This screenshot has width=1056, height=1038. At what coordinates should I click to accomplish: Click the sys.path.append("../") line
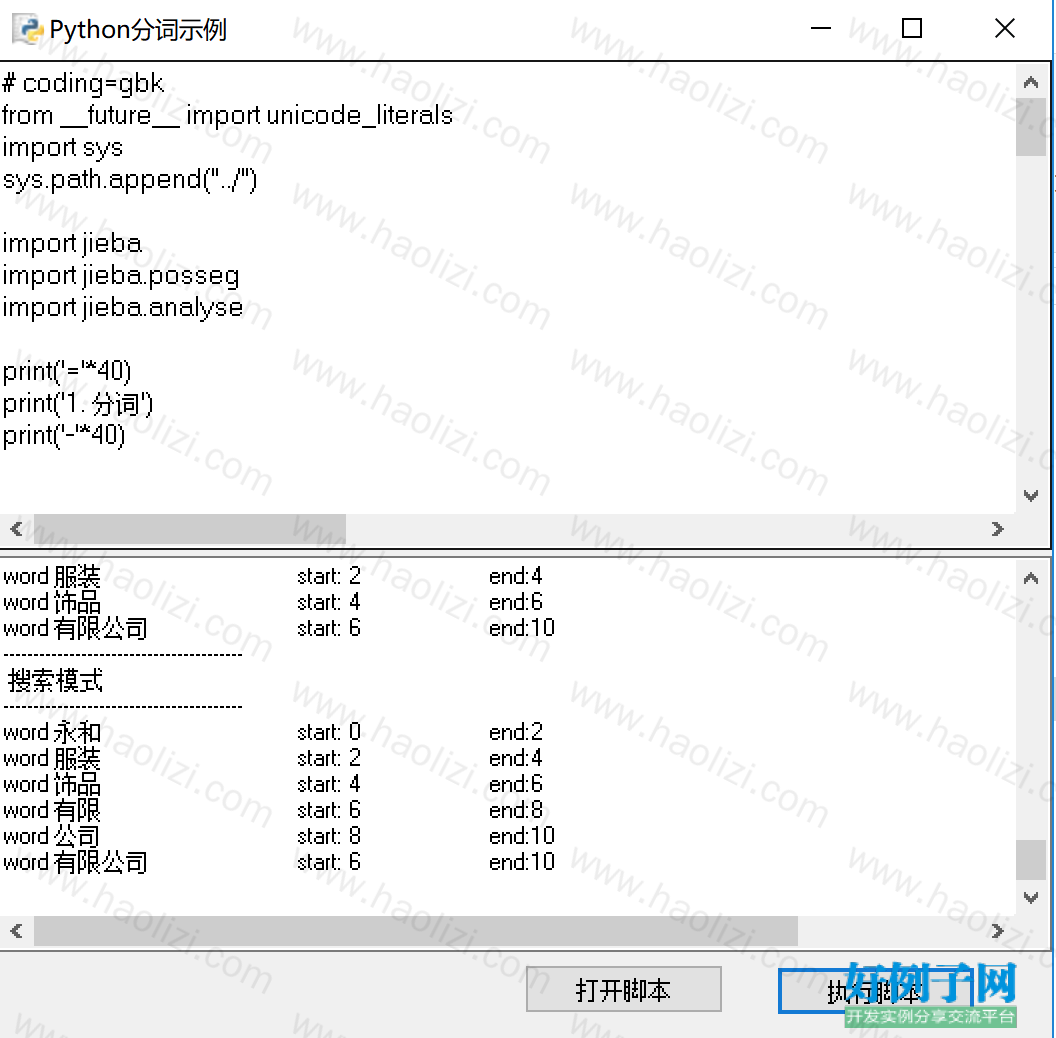[130, 180]
